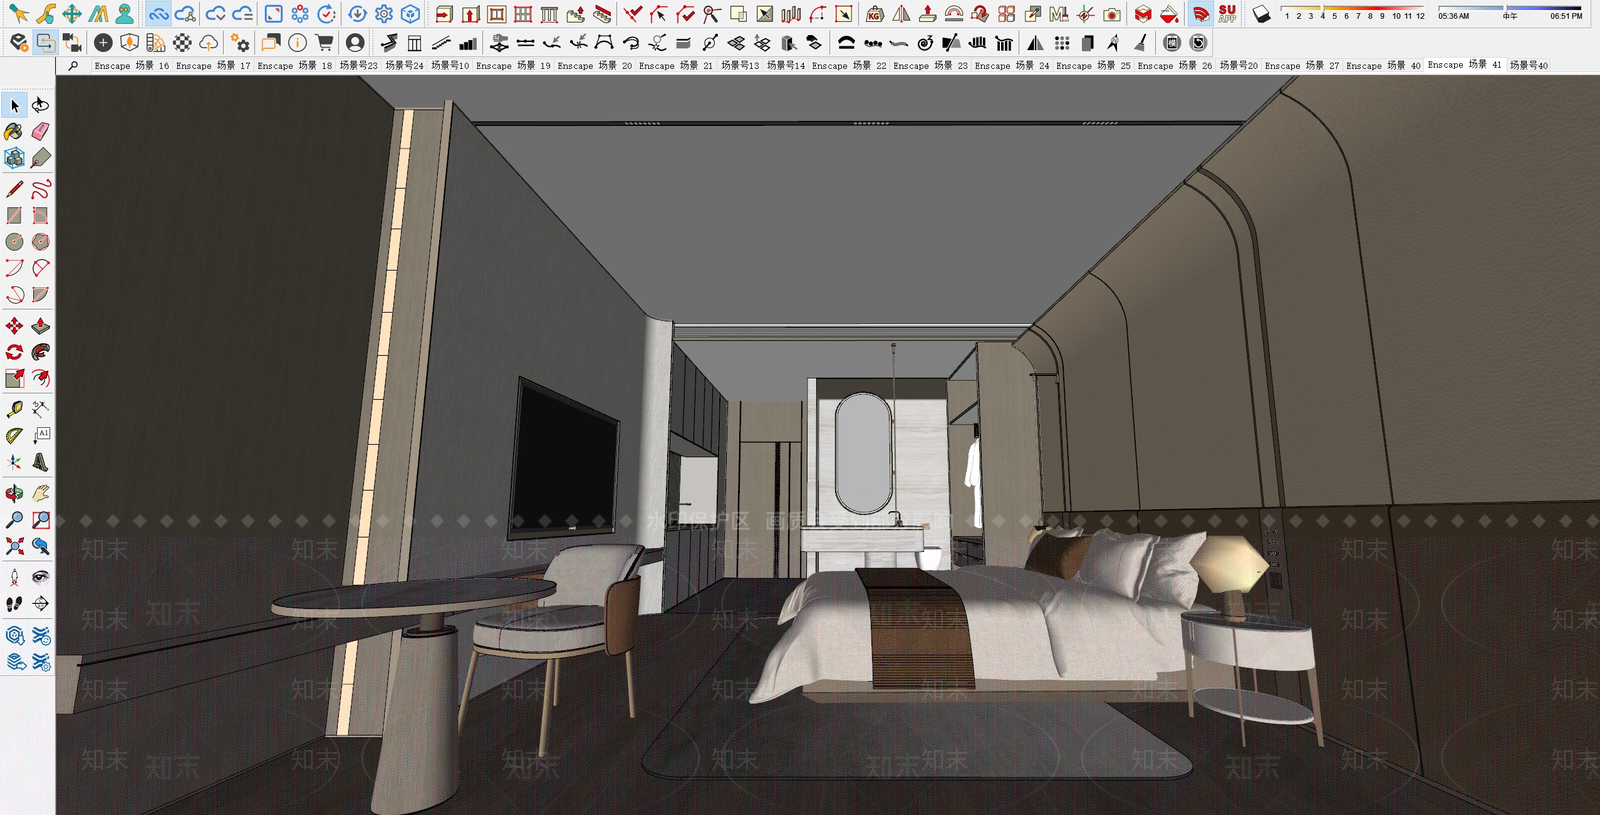Activate the Orbit tool
The image size is (1600, 815).
point(14,494)
